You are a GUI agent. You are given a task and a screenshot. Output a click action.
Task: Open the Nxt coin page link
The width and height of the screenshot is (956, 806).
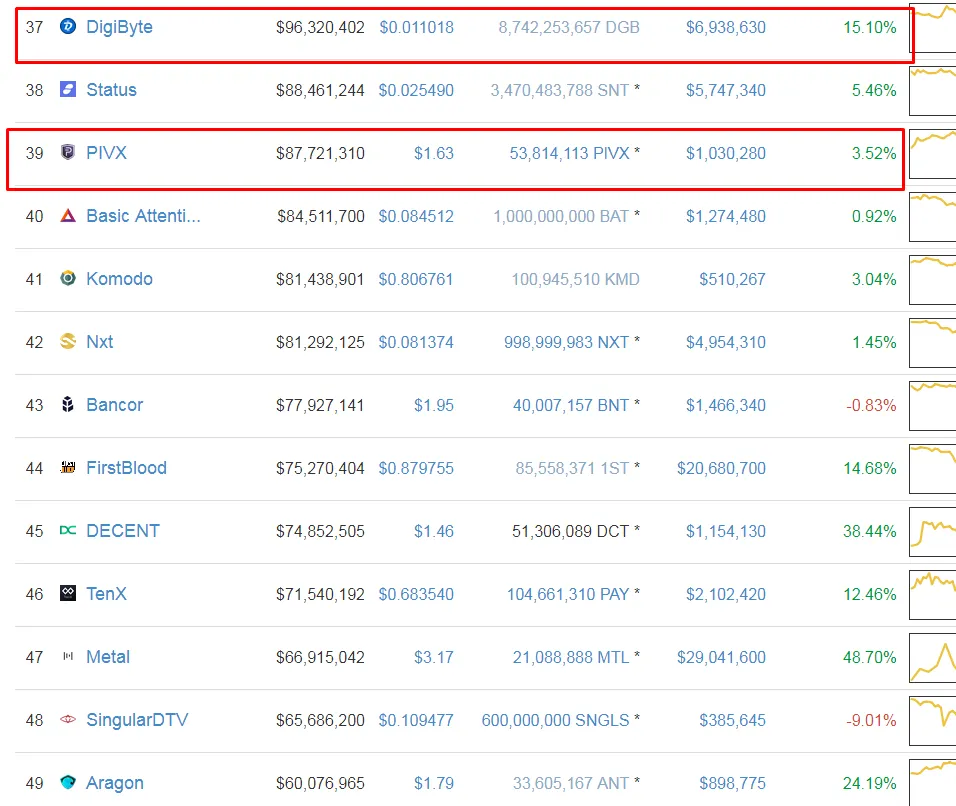pos(100,342)
